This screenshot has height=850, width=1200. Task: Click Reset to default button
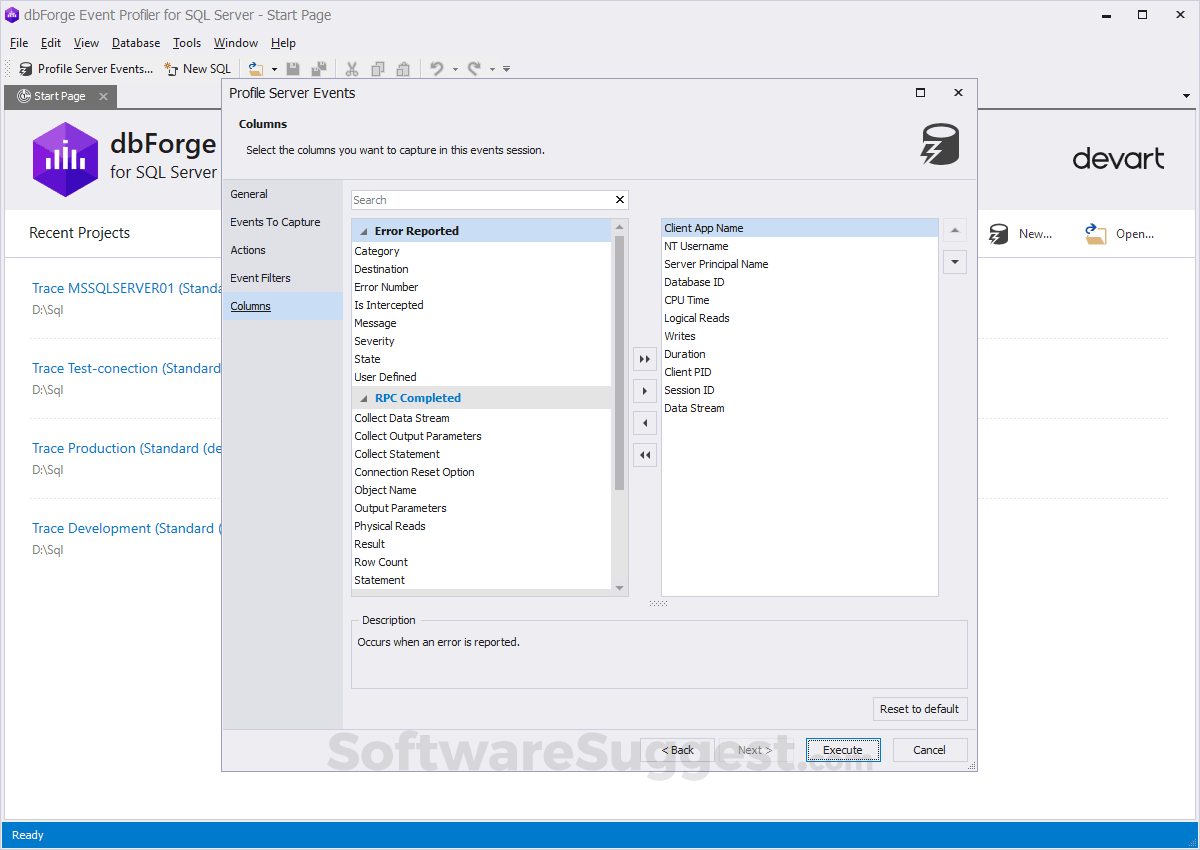[919, 709]
